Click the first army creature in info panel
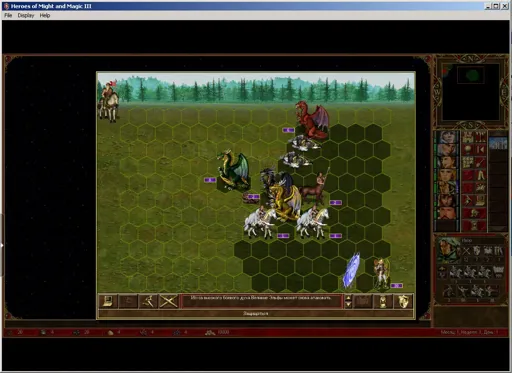 click(456, 272)
